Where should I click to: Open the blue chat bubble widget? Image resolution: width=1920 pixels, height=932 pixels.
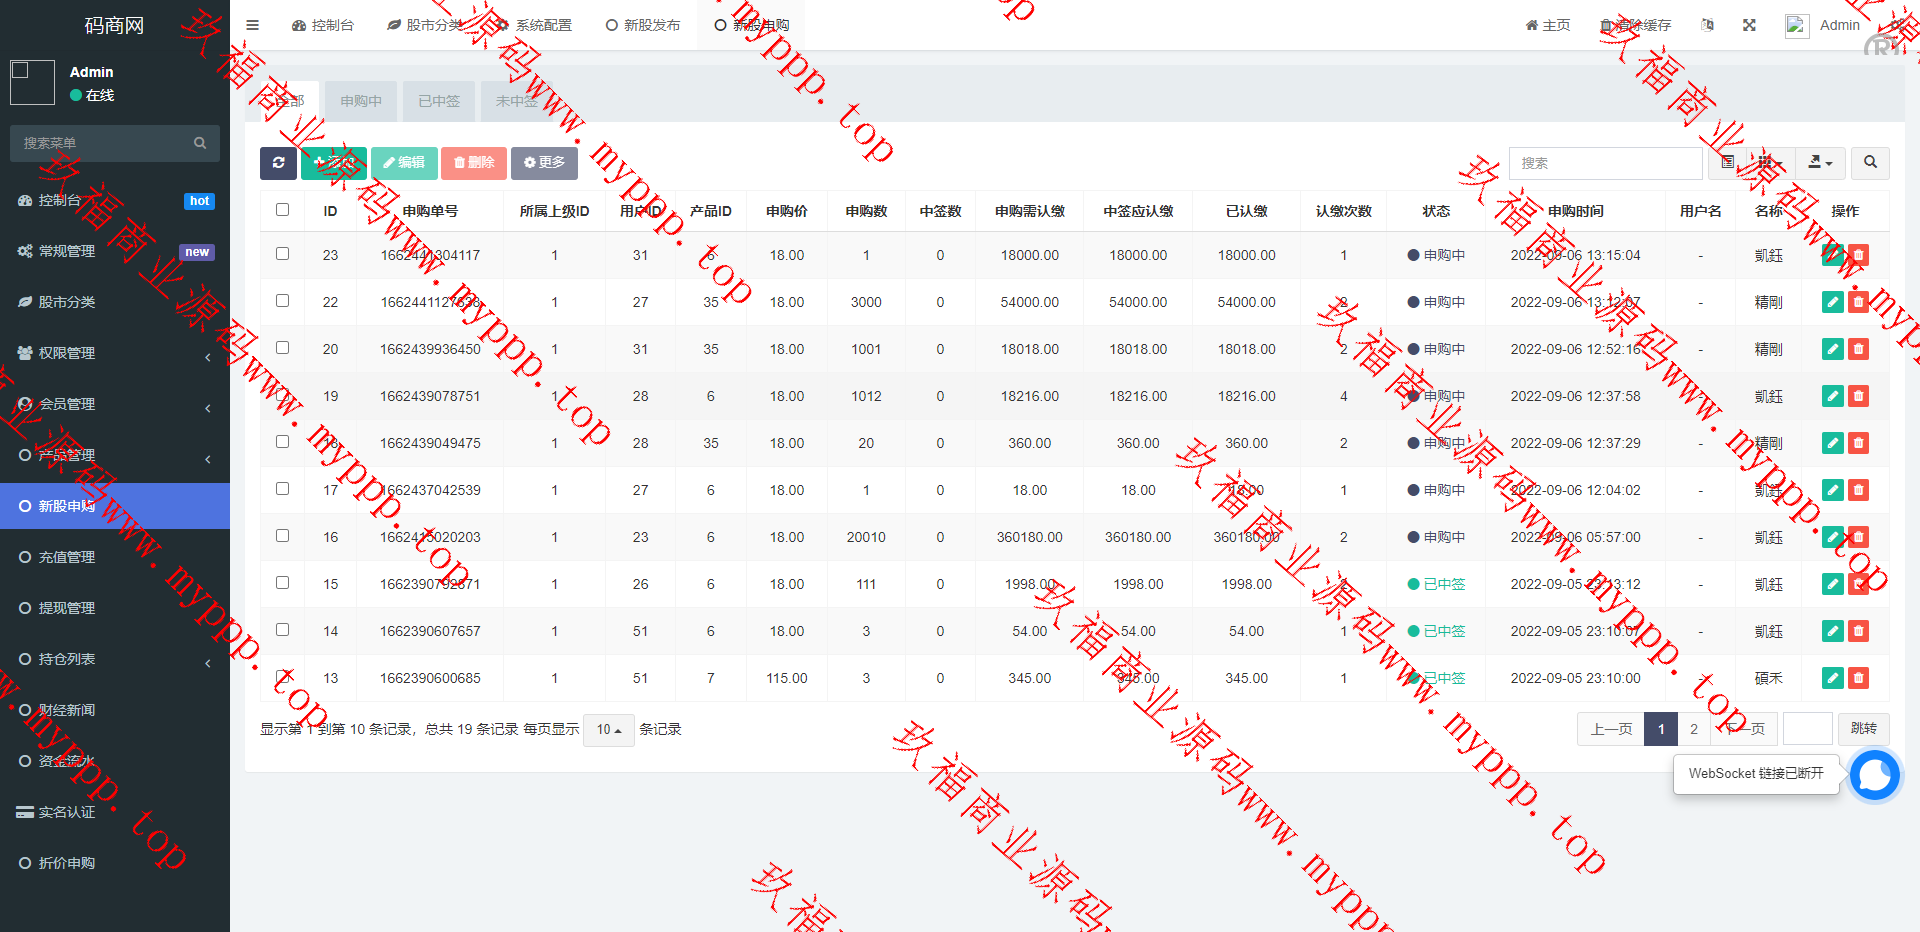1874,775
